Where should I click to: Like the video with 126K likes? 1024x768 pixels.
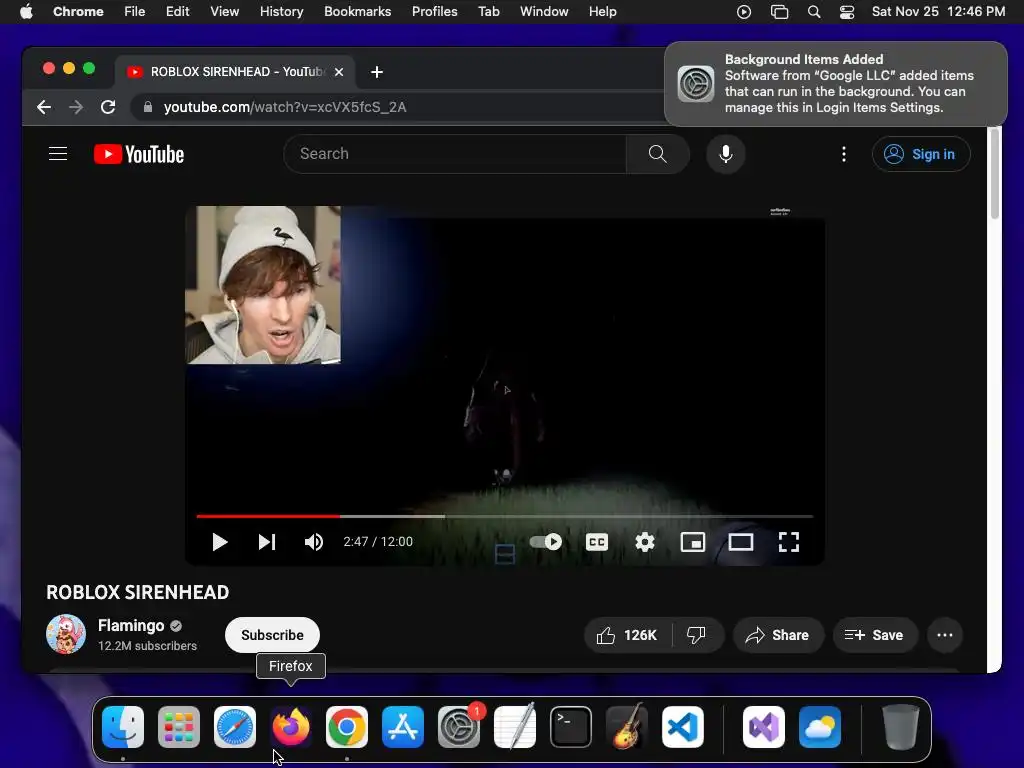pyautogui.click(x=628, y=635)
